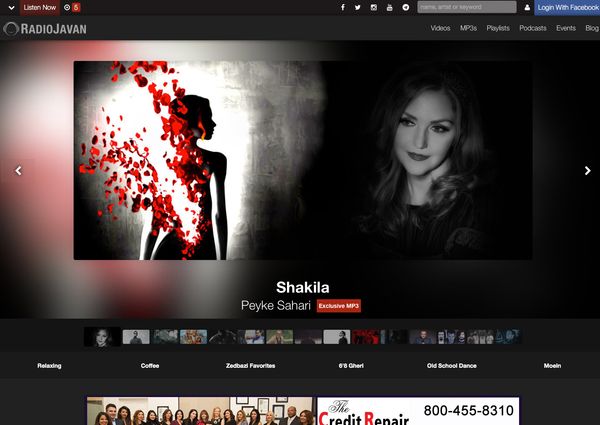Select the red-toned thumbnail in carousel strip
The height and width of the screenshot is (425, 600).
pos(366,337)
